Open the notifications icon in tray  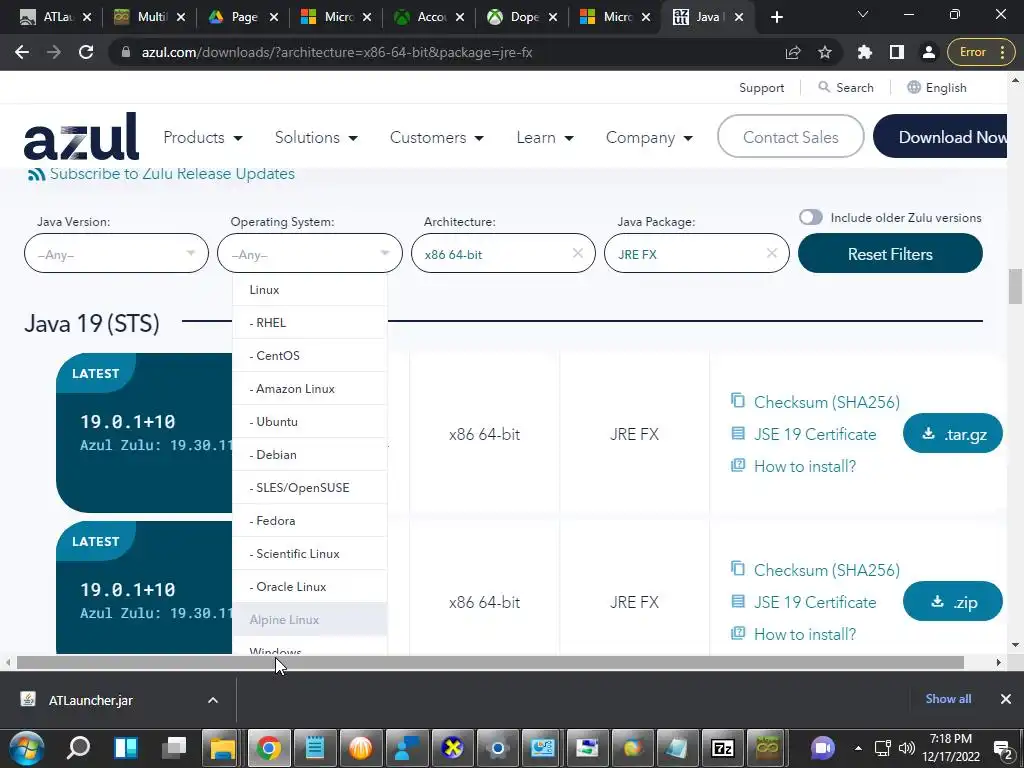[x=1003, y=749]
